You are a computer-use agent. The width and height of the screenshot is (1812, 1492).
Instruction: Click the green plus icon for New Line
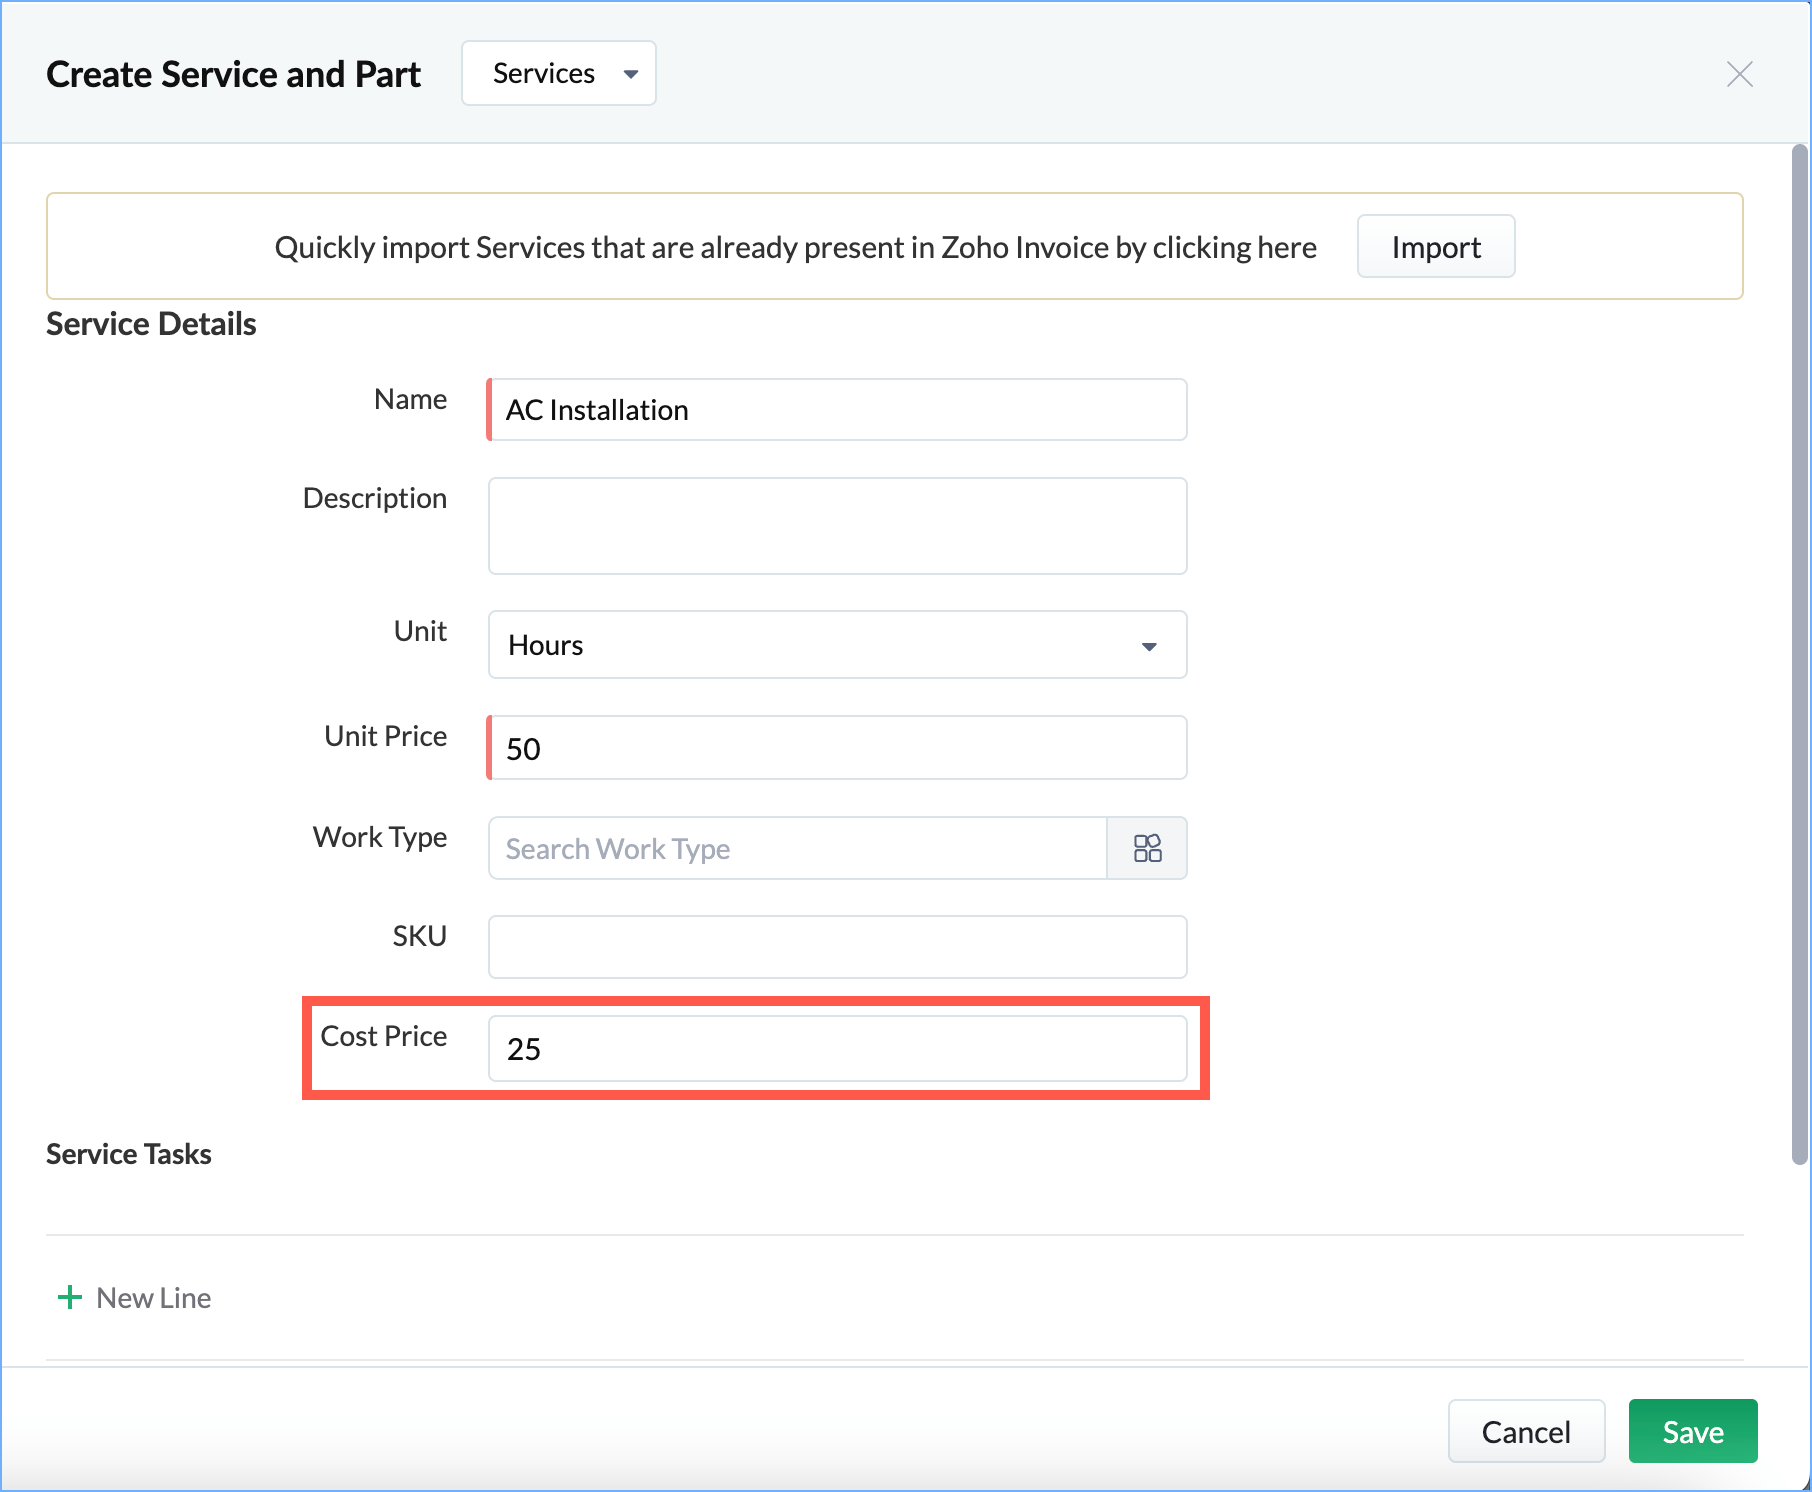pos(70,1298)
